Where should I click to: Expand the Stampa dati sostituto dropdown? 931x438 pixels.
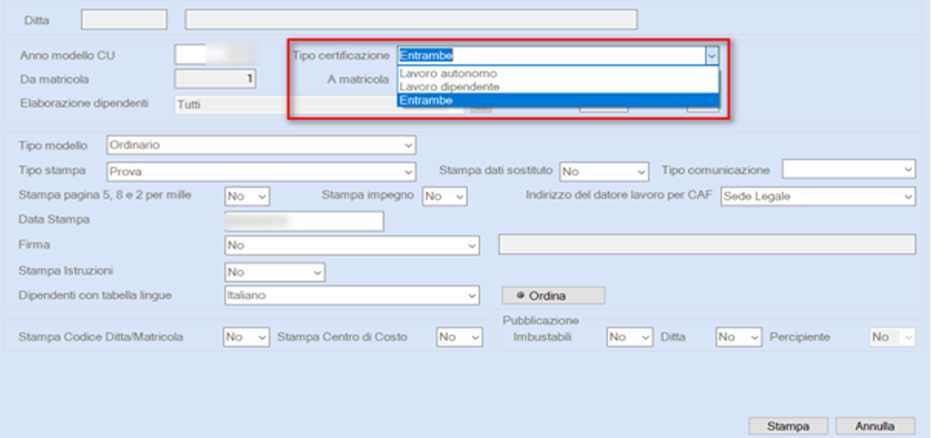coord(604,172)
